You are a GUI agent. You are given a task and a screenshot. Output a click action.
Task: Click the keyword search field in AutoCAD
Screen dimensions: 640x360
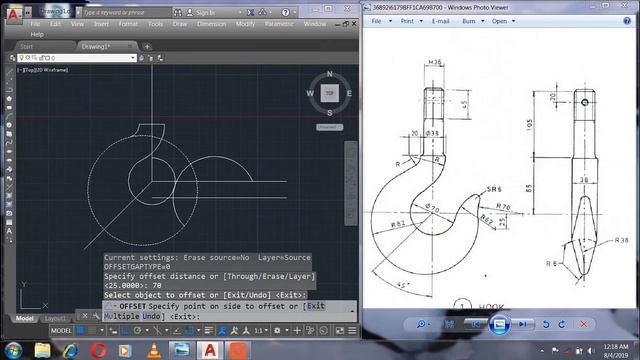tap(127, 13)
